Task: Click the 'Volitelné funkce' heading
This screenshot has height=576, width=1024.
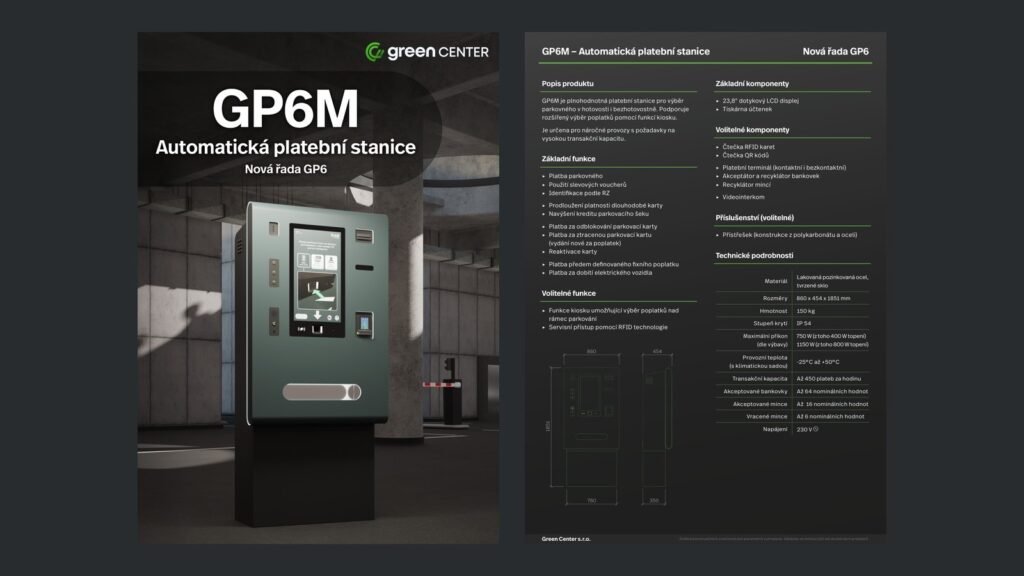Action: [x=568, y=293]
